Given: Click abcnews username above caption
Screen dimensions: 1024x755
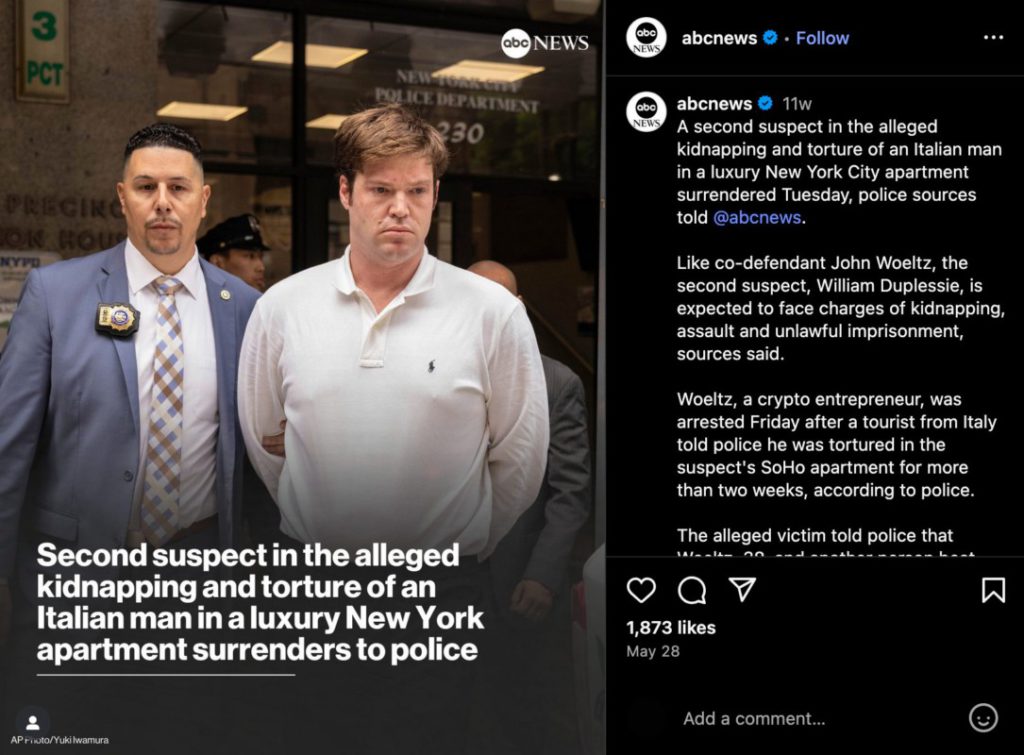Looking at the screenshot, I should click(x=714, y=103).
